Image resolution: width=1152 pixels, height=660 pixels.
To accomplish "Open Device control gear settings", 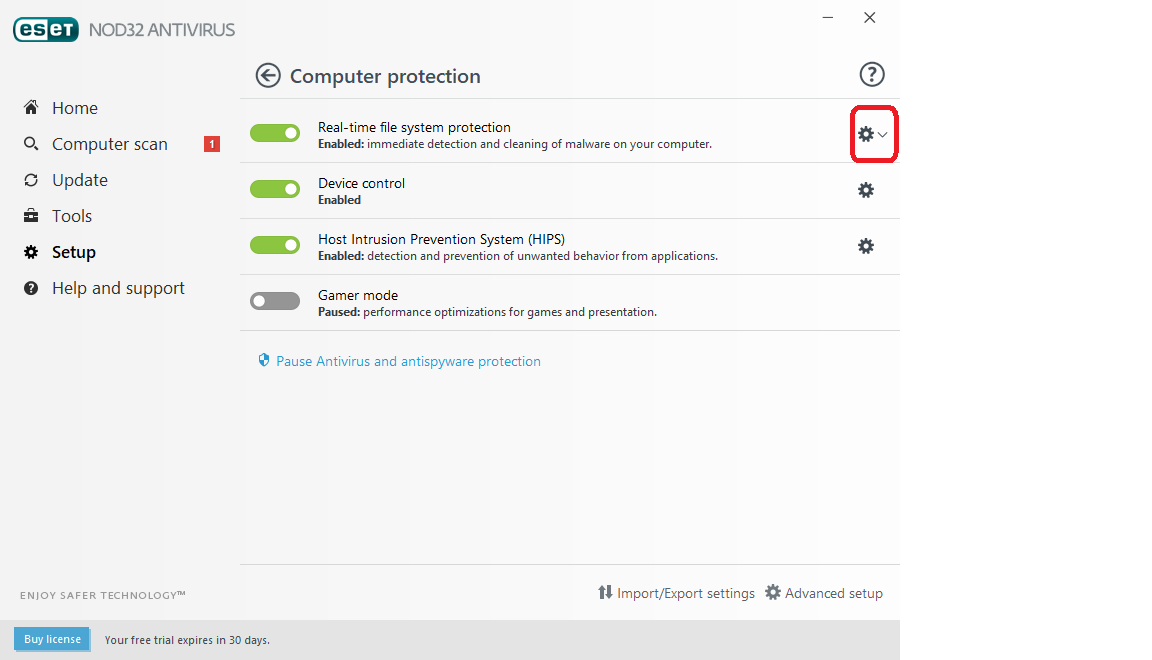I will tap(866, 190).
